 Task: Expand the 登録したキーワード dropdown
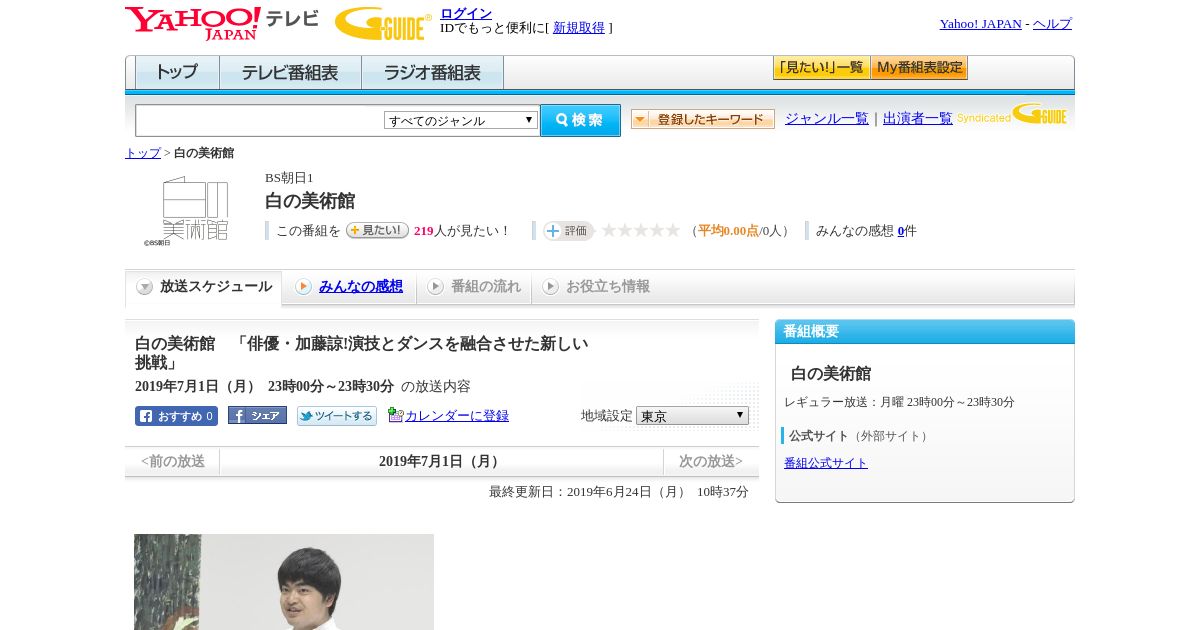(703, 119)
